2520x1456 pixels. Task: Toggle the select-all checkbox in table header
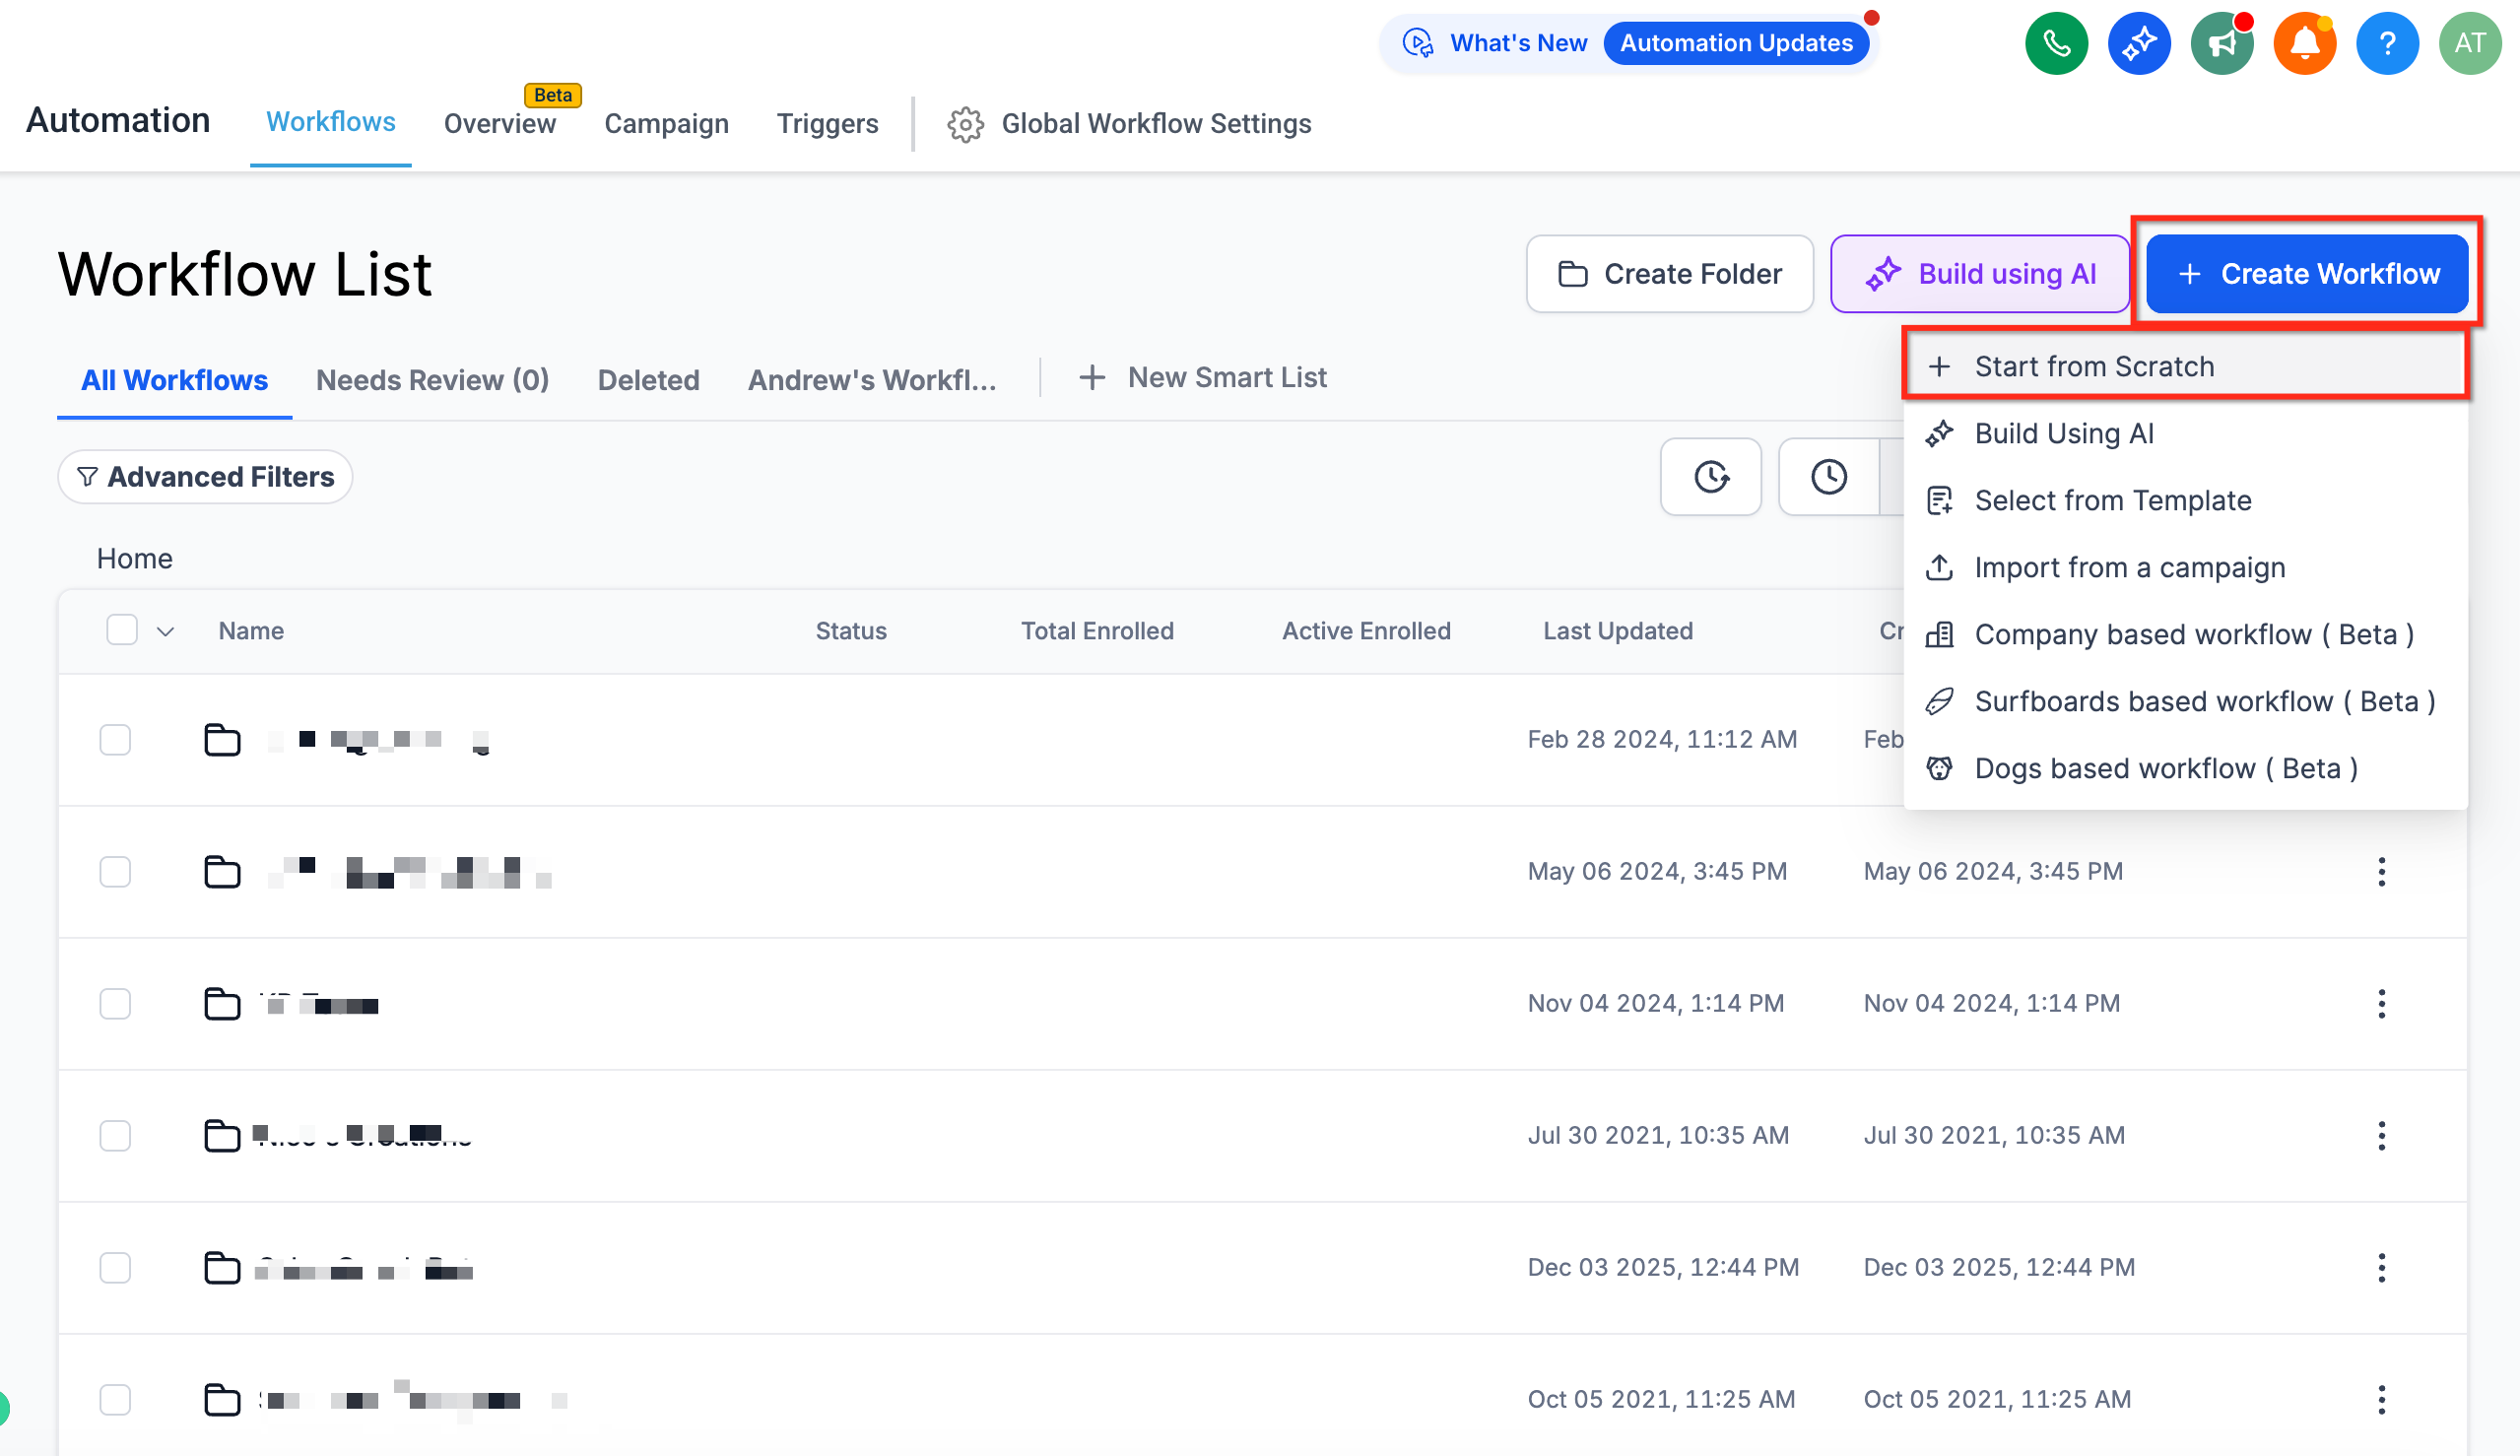tap(122, 630)
